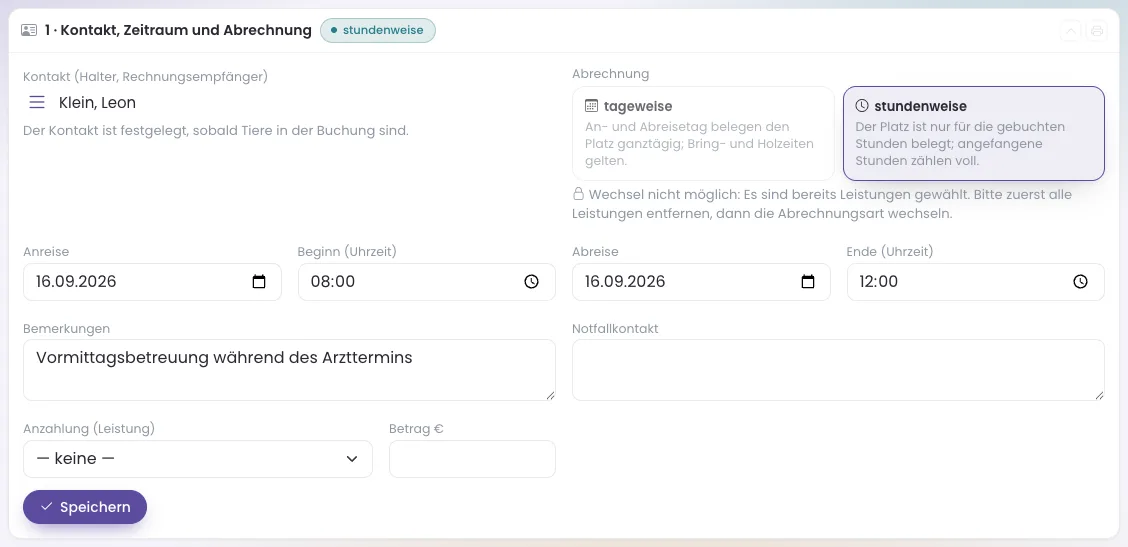
Task: Click the Bemerkungen label
Action: tap(66, 329)
